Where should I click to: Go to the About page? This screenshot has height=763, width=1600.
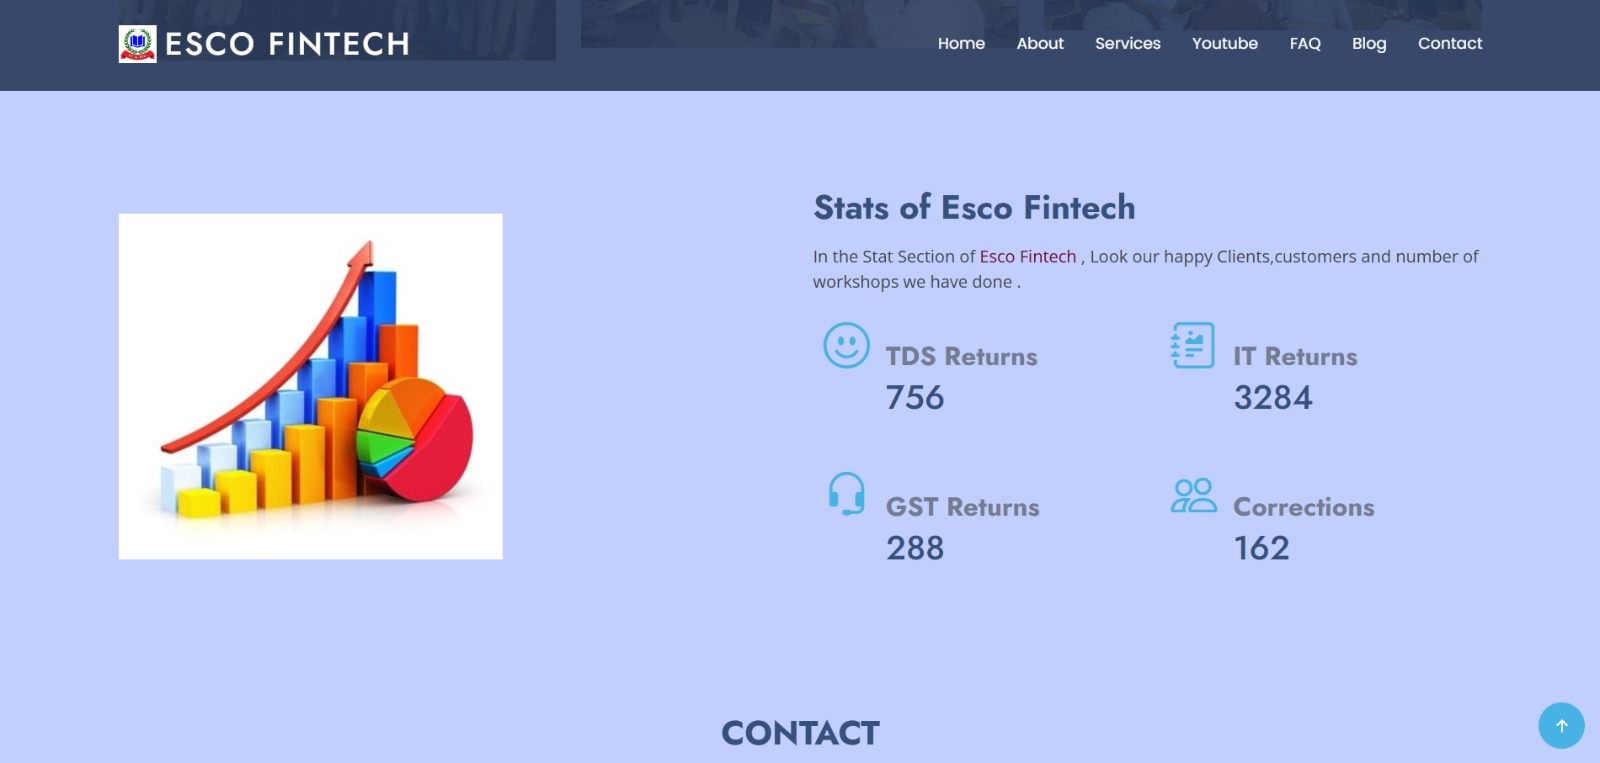pyautogui.click(x=1040, y=43)
